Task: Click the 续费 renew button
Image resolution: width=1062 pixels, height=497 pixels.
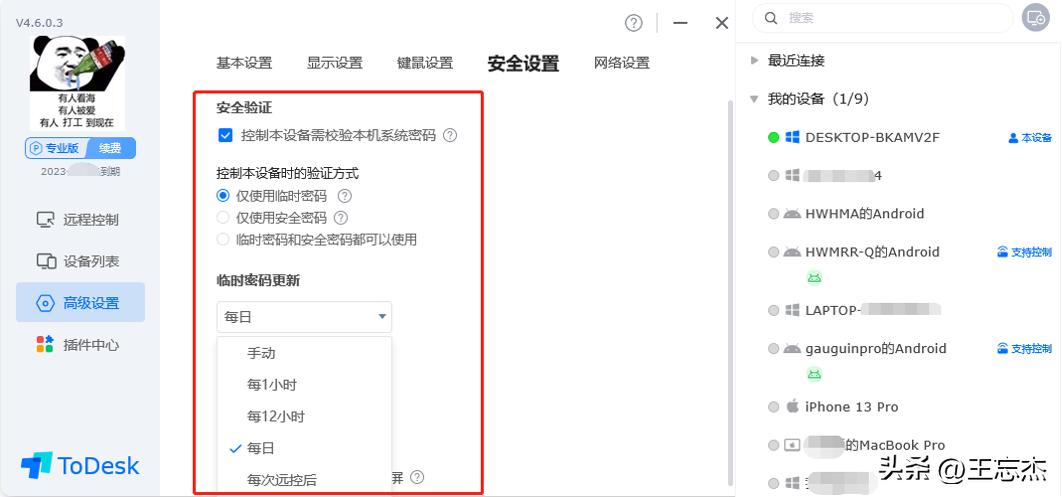Action: [x=109, y=148]
